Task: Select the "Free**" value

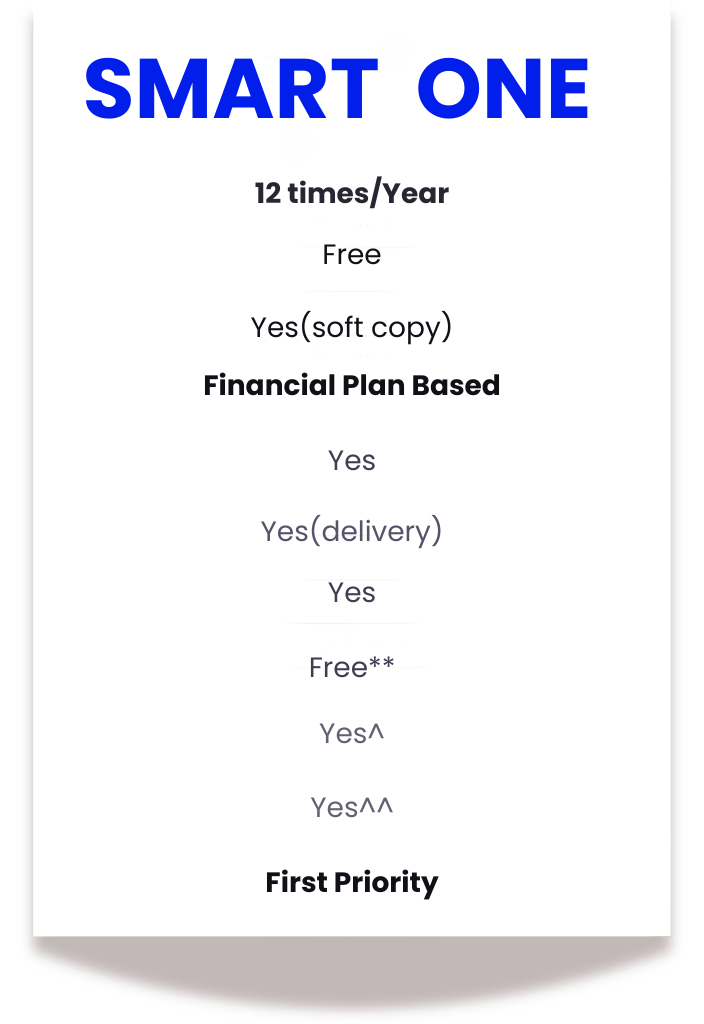Action: click(x=352, y=667)
